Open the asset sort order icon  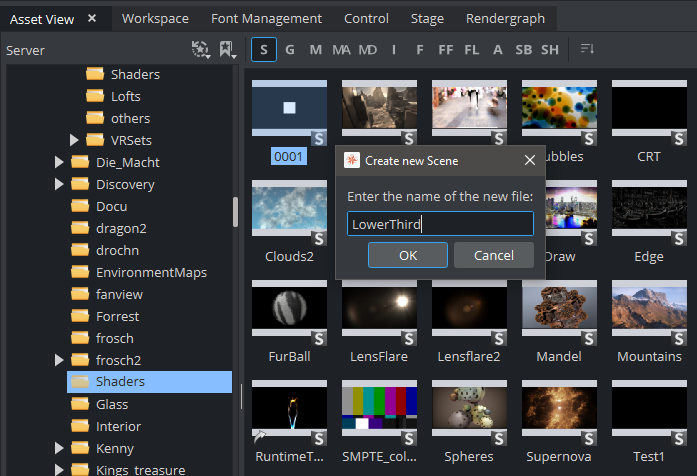click(x=587, y=49)
